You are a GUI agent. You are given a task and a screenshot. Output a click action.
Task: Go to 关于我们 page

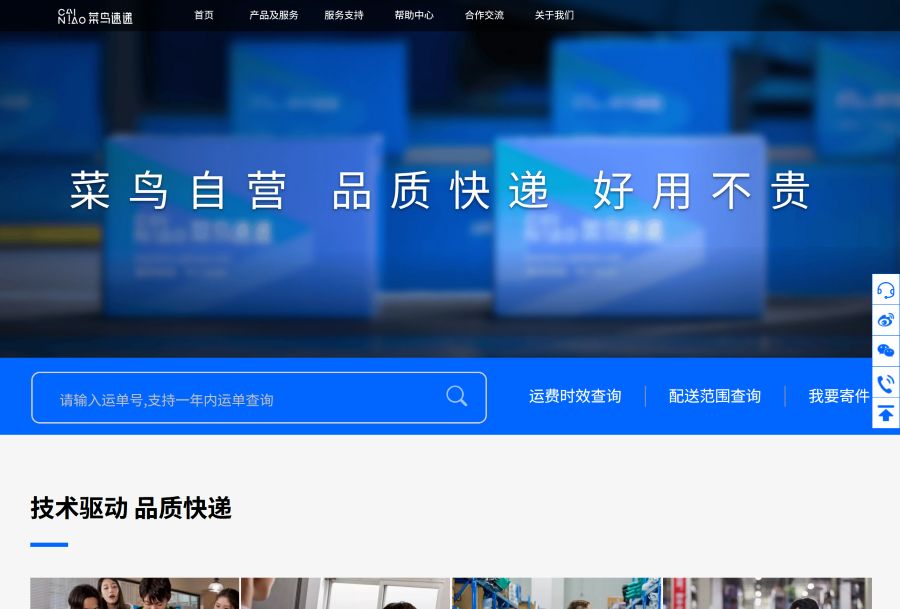tap(554, 16)
